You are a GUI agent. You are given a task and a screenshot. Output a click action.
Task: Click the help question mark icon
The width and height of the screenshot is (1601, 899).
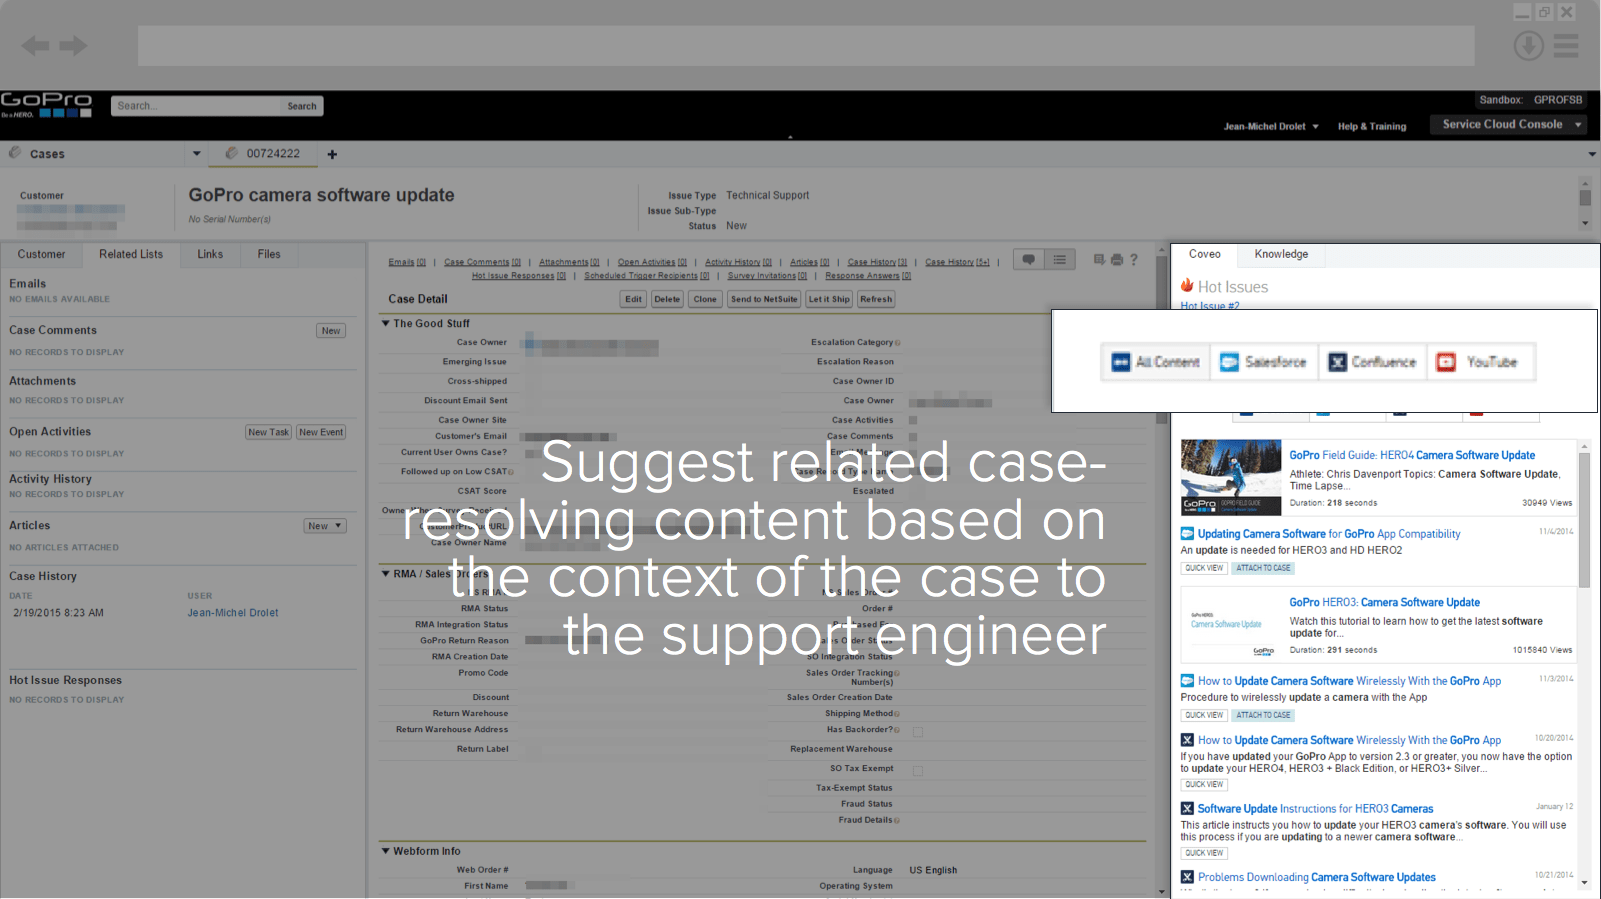click(1133, 260)
